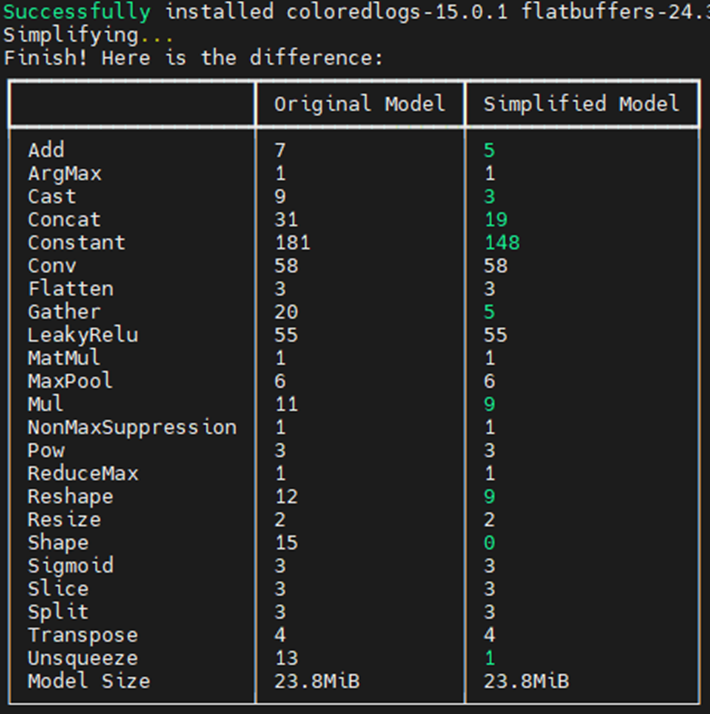Click the text 'Finish! Here is the difference:'
The image size is (710, 714).
coord(193,58)
